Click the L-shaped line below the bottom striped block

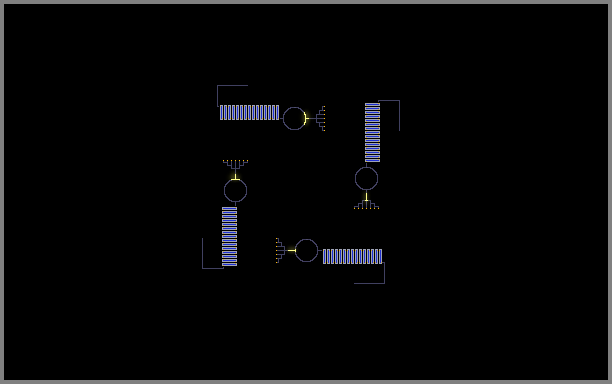click(369, 273)
